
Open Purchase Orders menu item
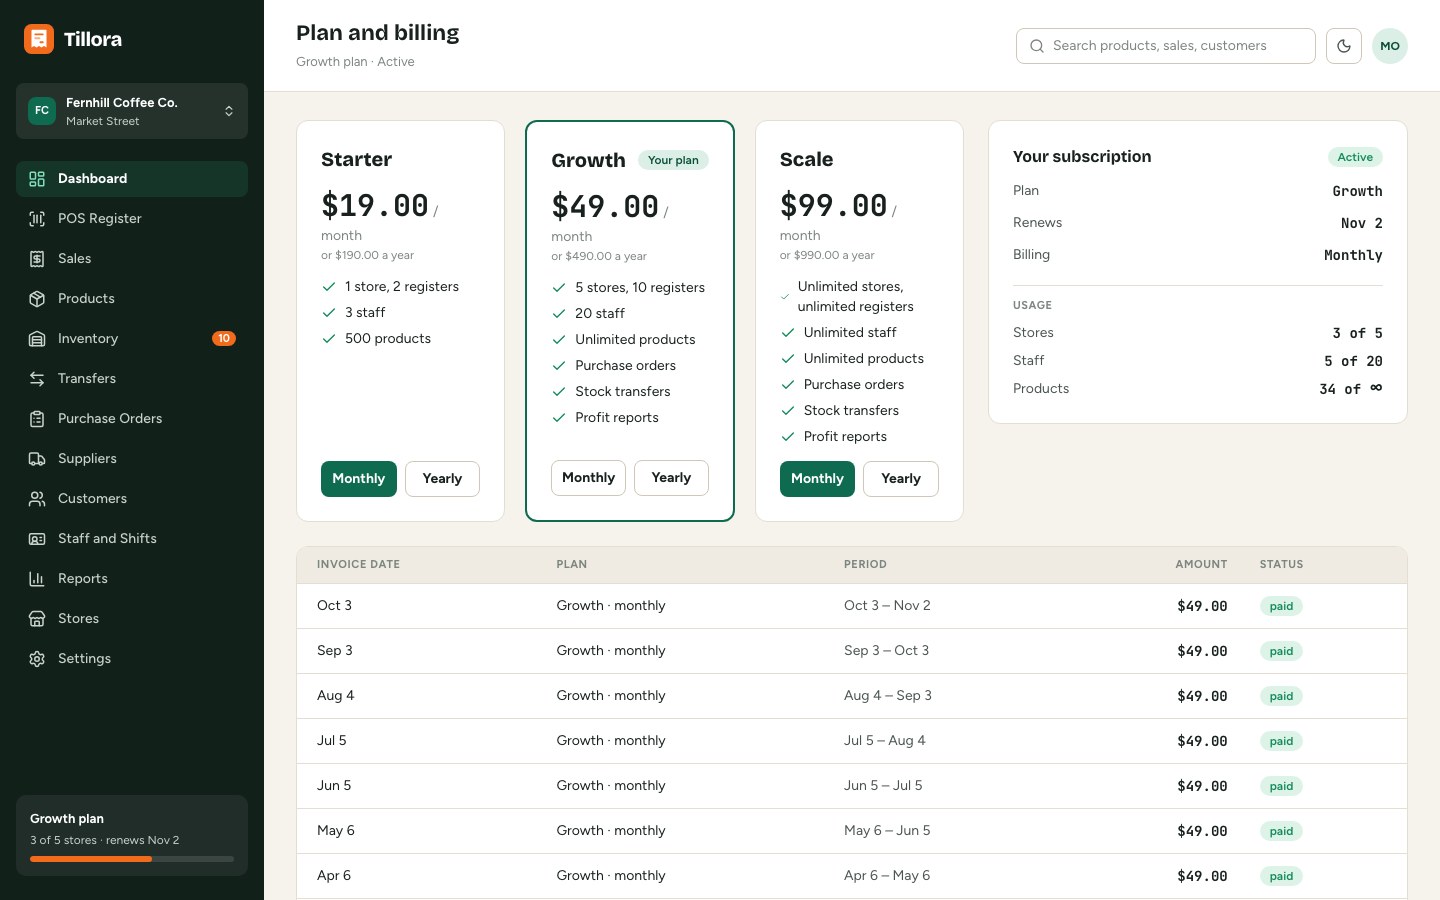tap(132, 419)
